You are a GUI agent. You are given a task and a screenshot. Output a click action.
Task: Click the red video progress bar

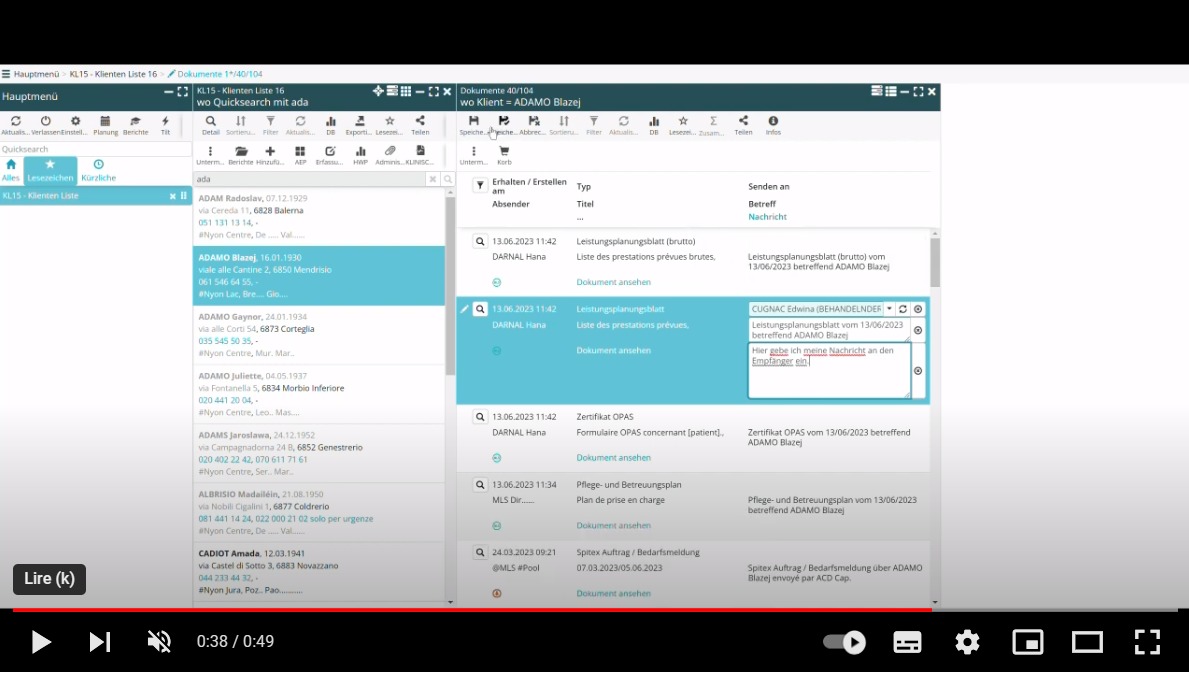pos(470,609)
